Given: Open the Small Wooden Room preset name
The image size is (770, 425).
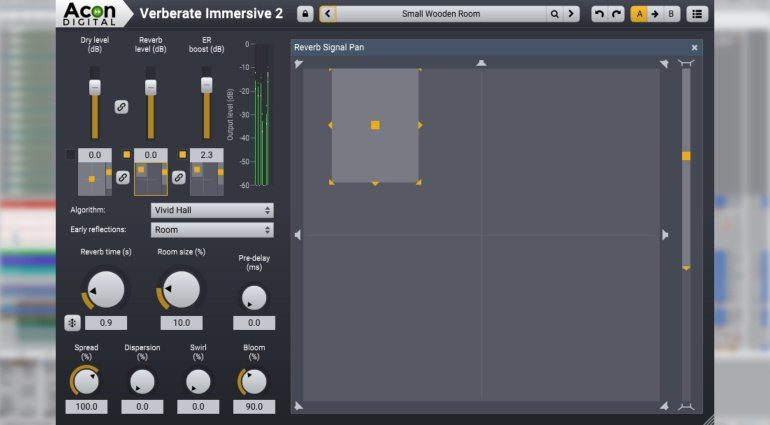Looking at the screenshot, I should coord(441,14).
